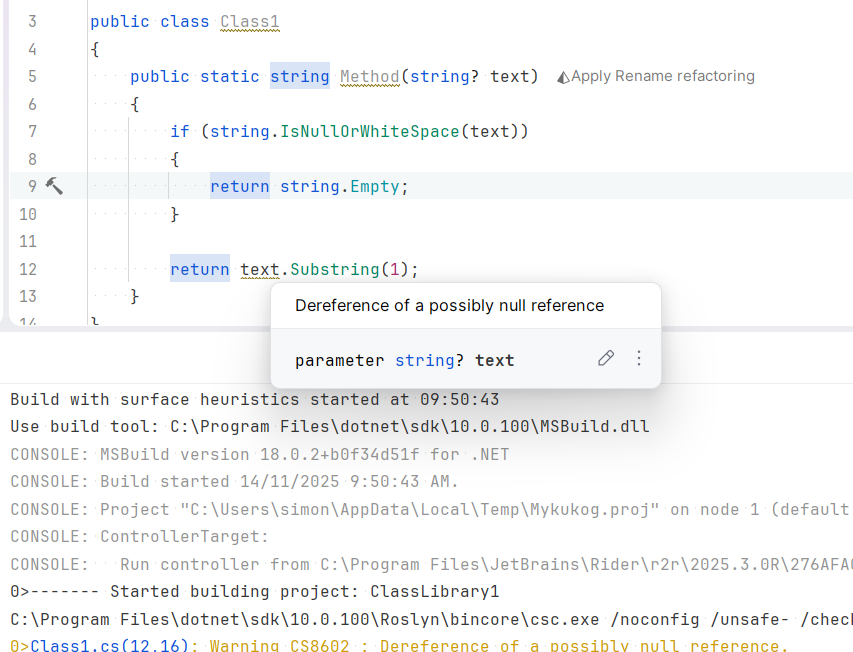Click line number 12 in the gutter
853x652 pixels.
27,269
